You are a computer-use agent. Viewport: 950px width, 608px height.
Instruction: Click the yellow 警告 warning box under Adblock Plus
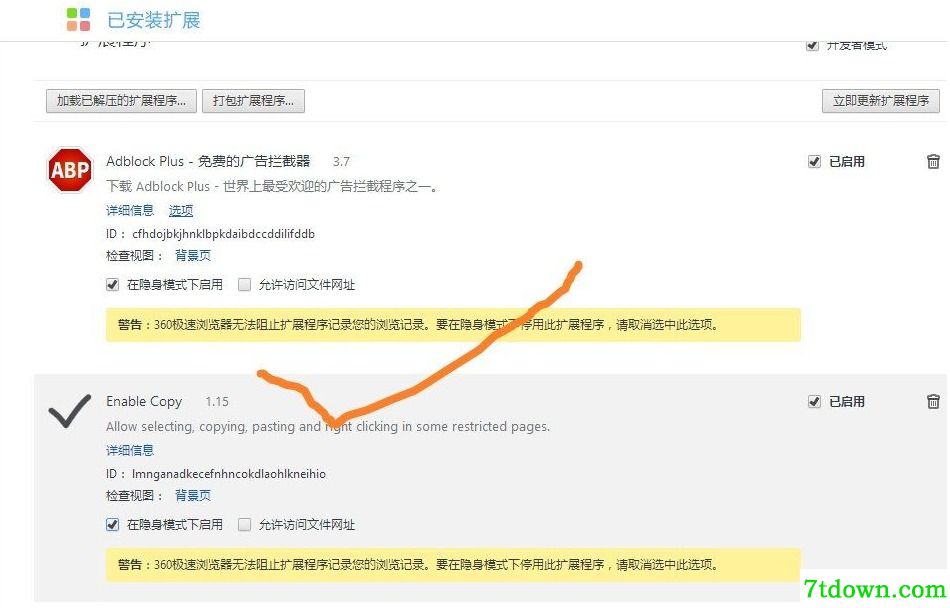pyautogui.click(x=453, y=325)
